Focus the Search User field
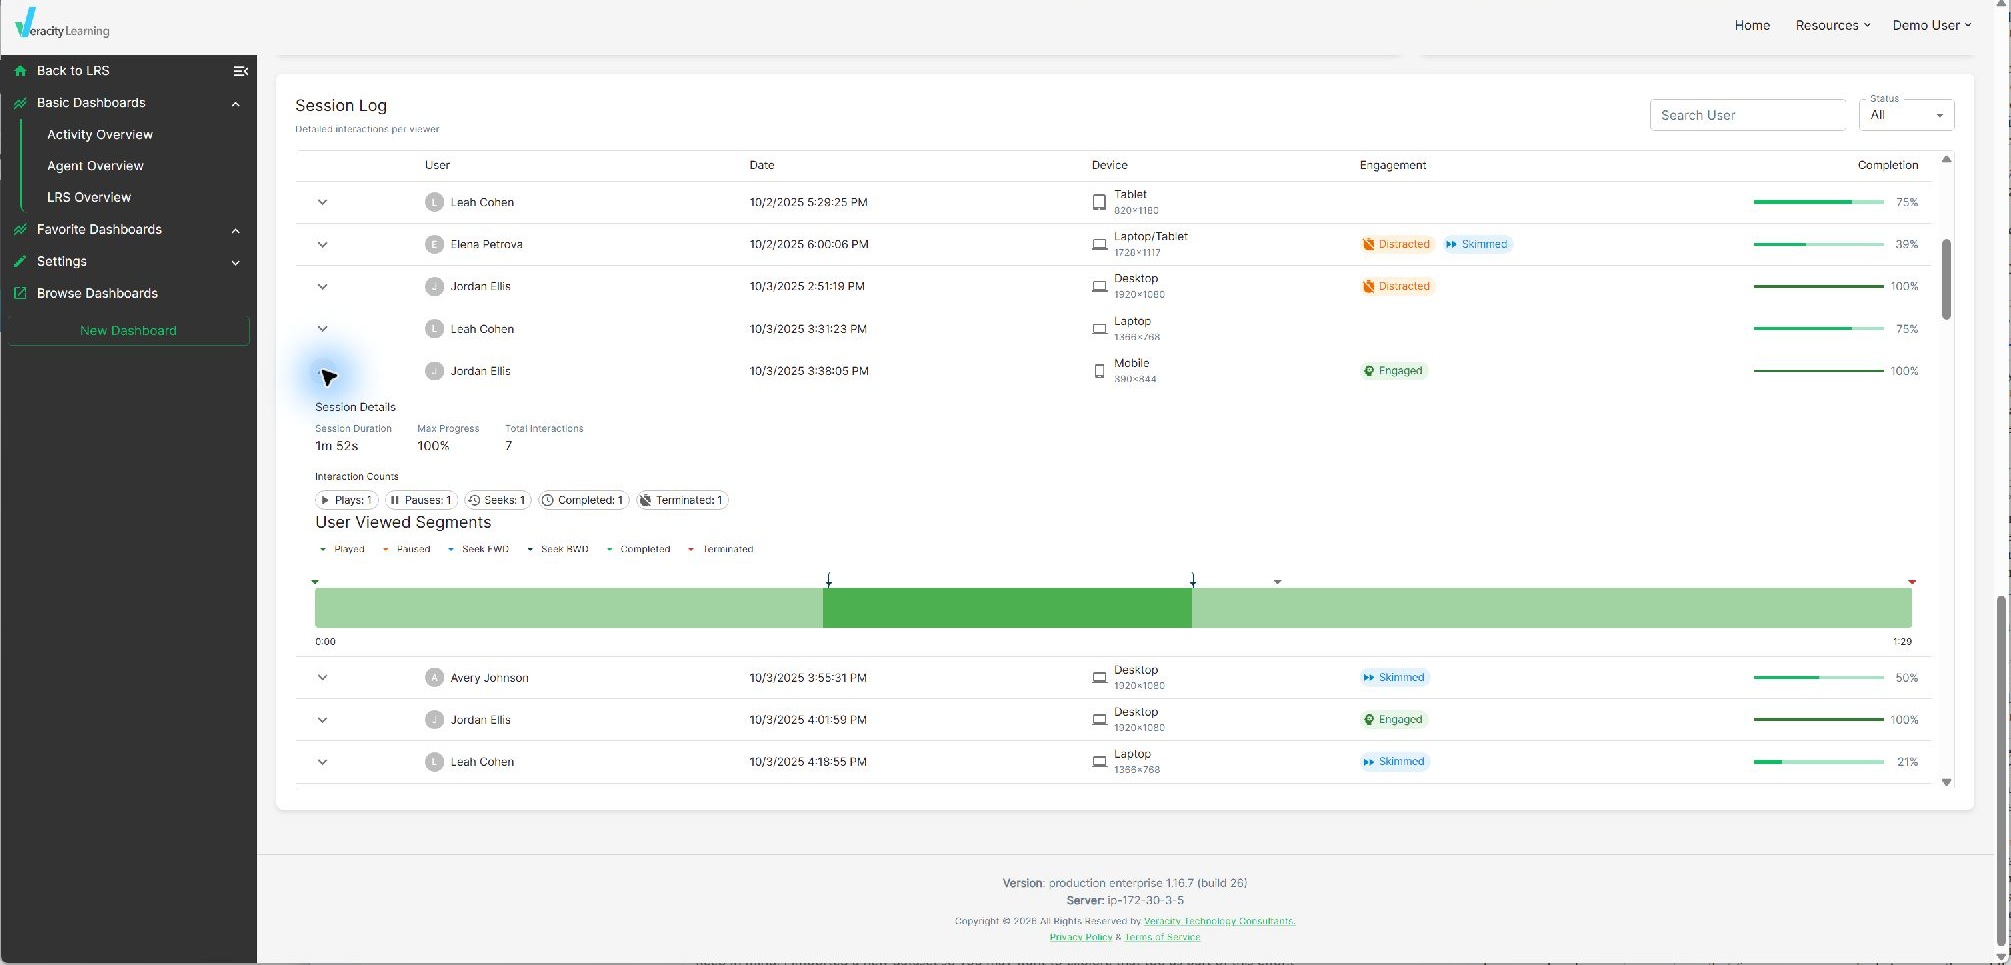 tap(1747, 115)
